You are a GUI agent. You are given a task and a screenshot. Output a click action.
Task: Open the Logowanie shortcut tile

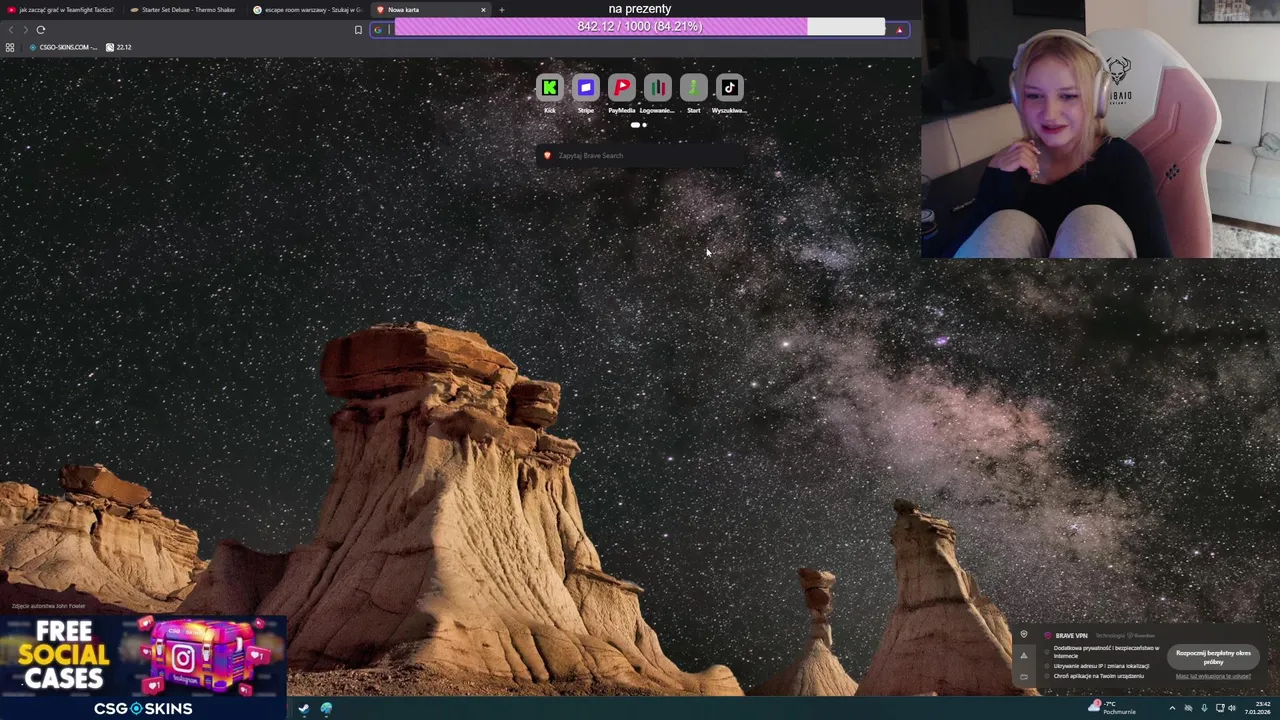point(657,88)
